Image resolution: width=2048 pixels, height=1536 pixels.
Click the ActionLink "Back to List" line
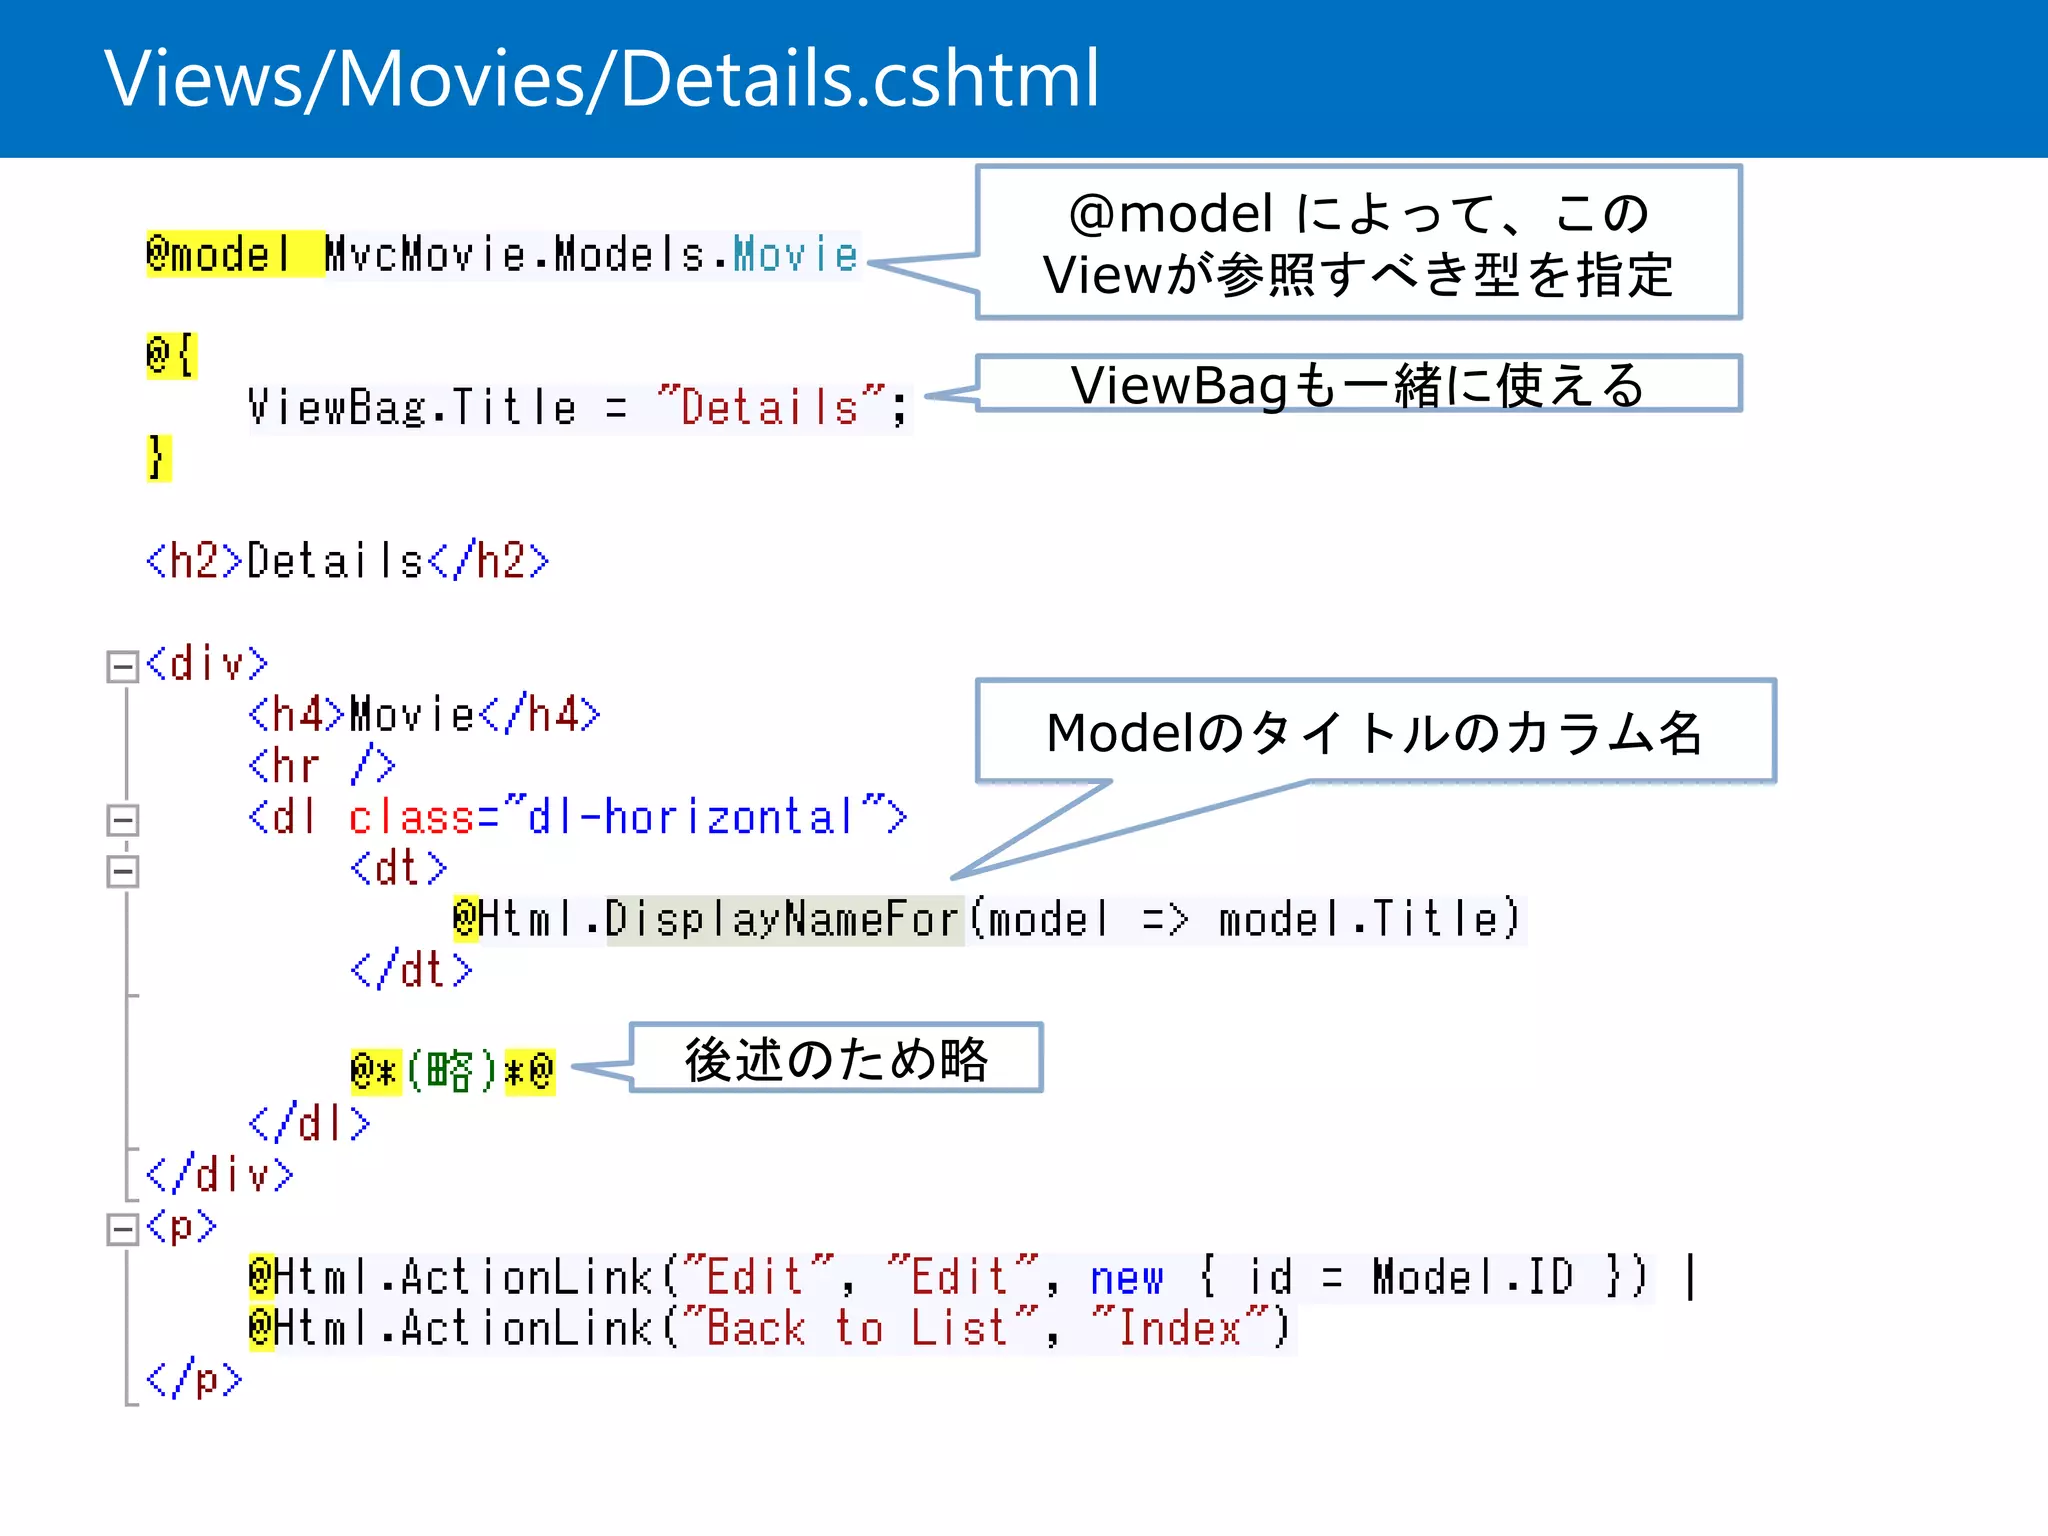coord(770,1328)
